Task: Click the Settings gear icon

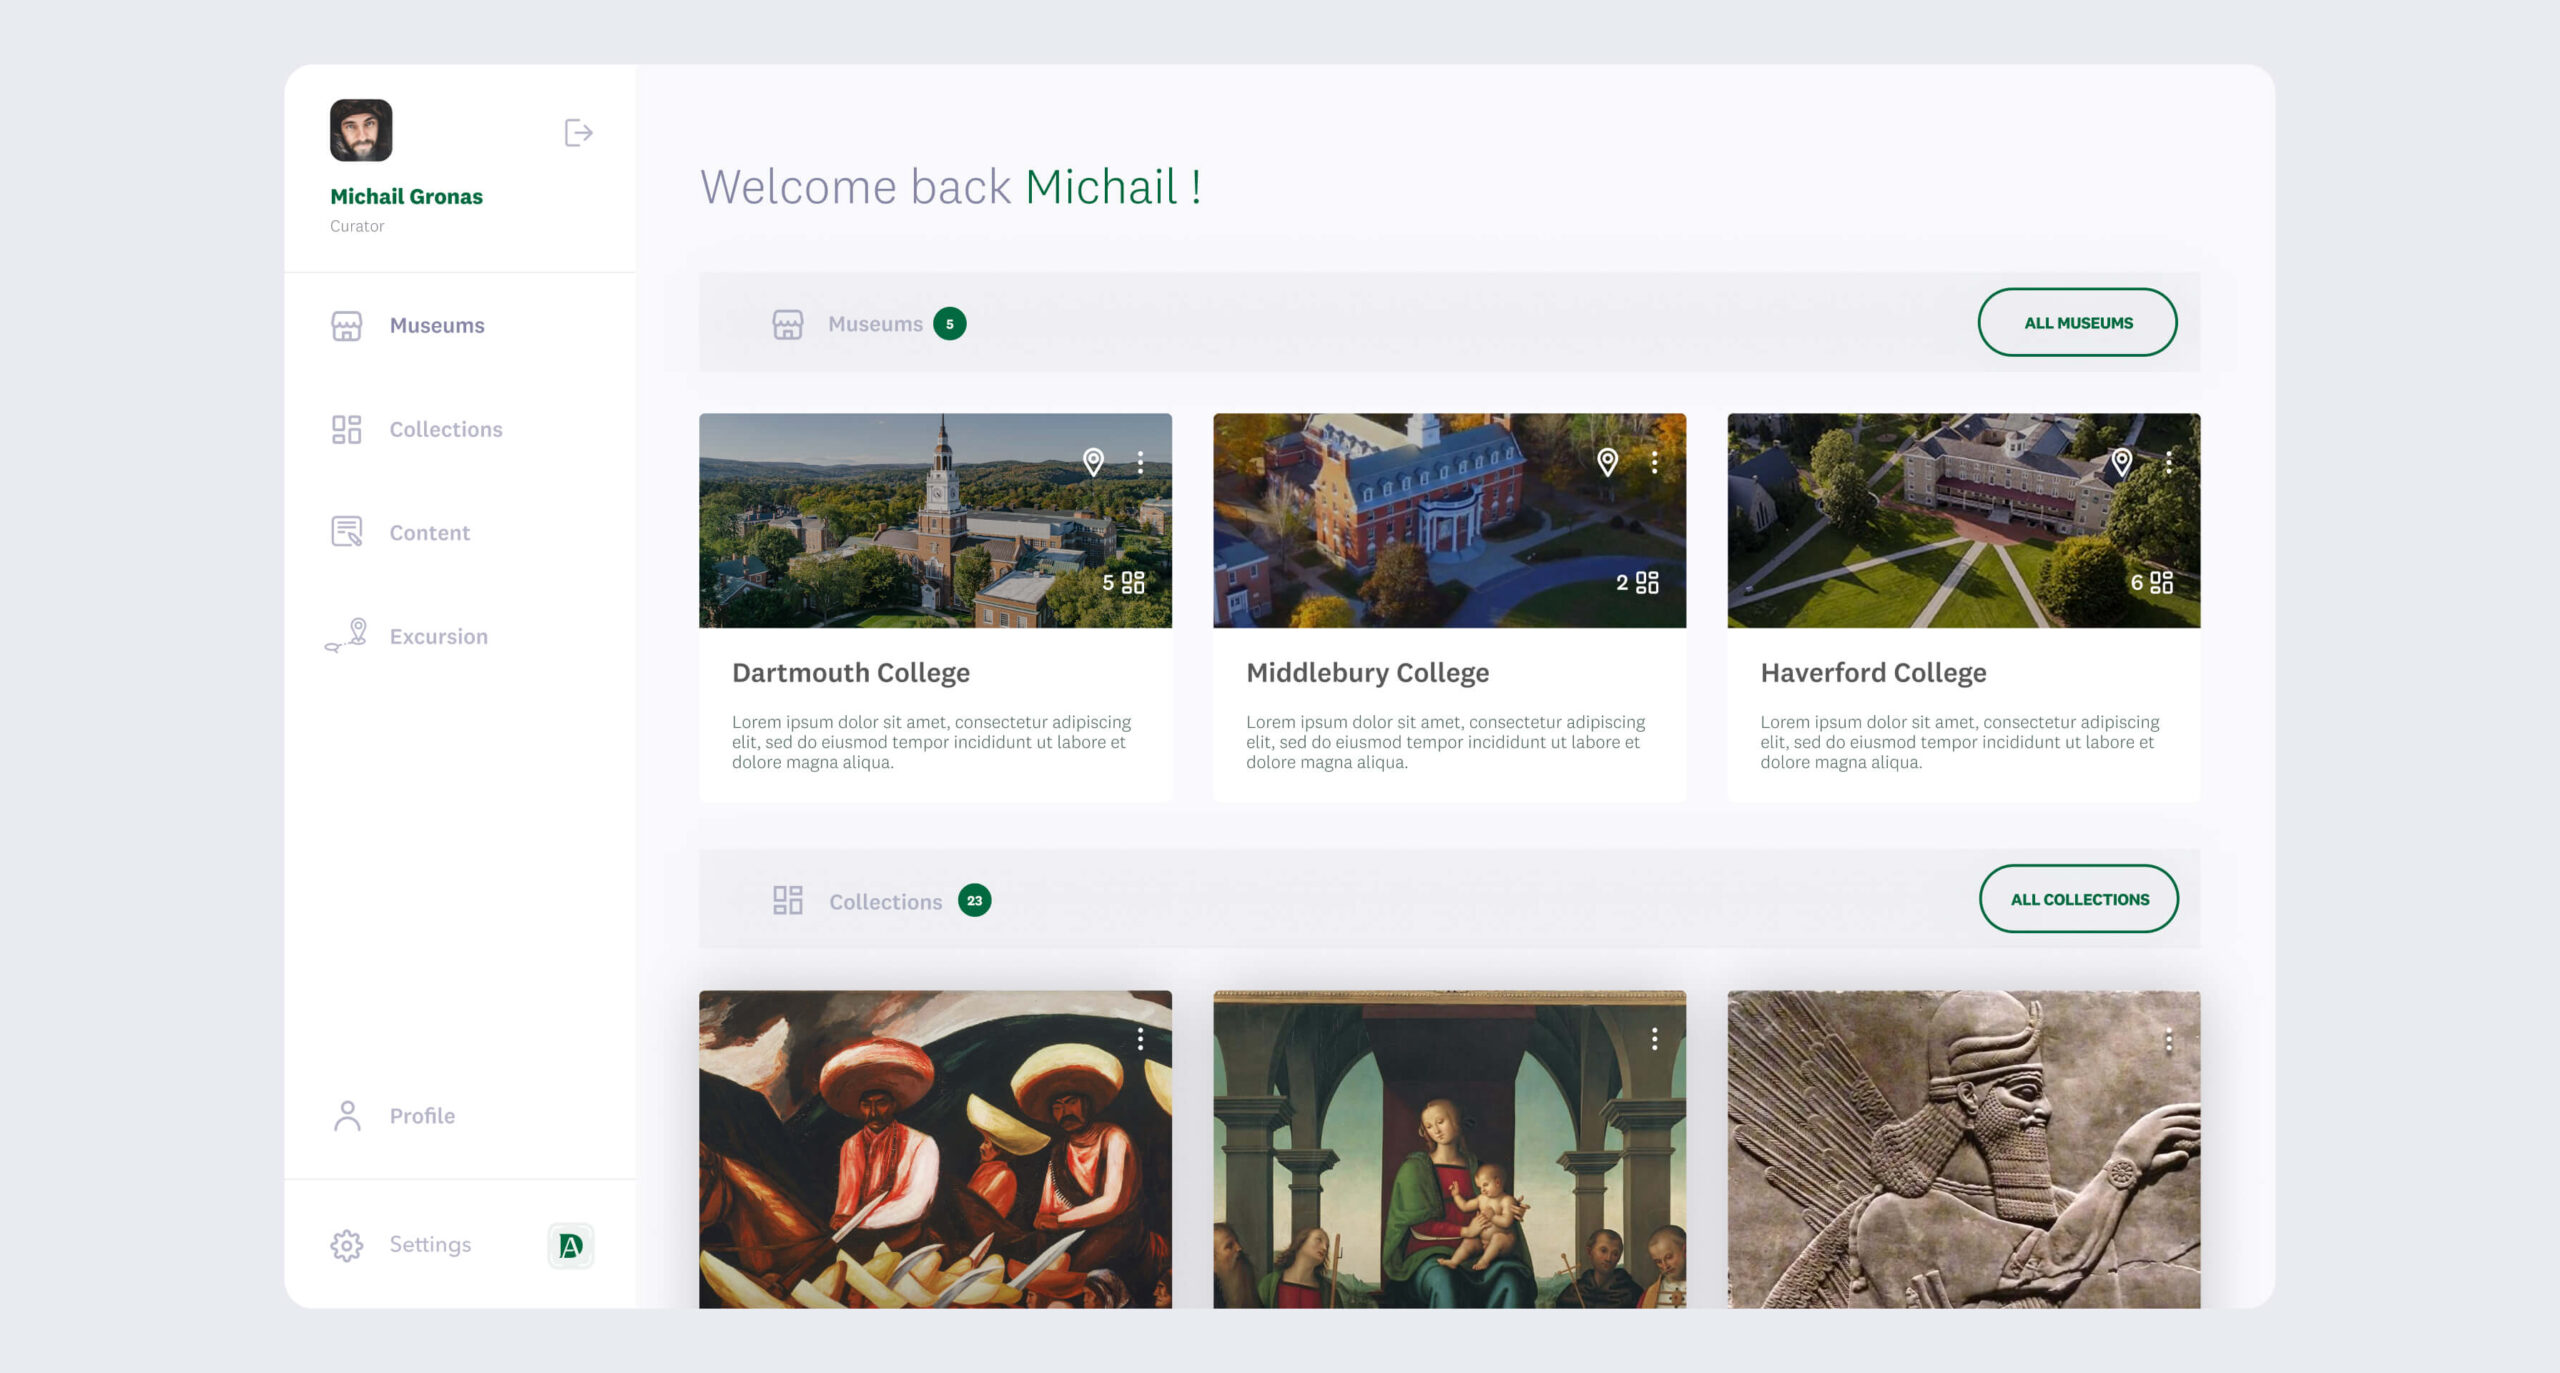Action: tap(347, 1245)
